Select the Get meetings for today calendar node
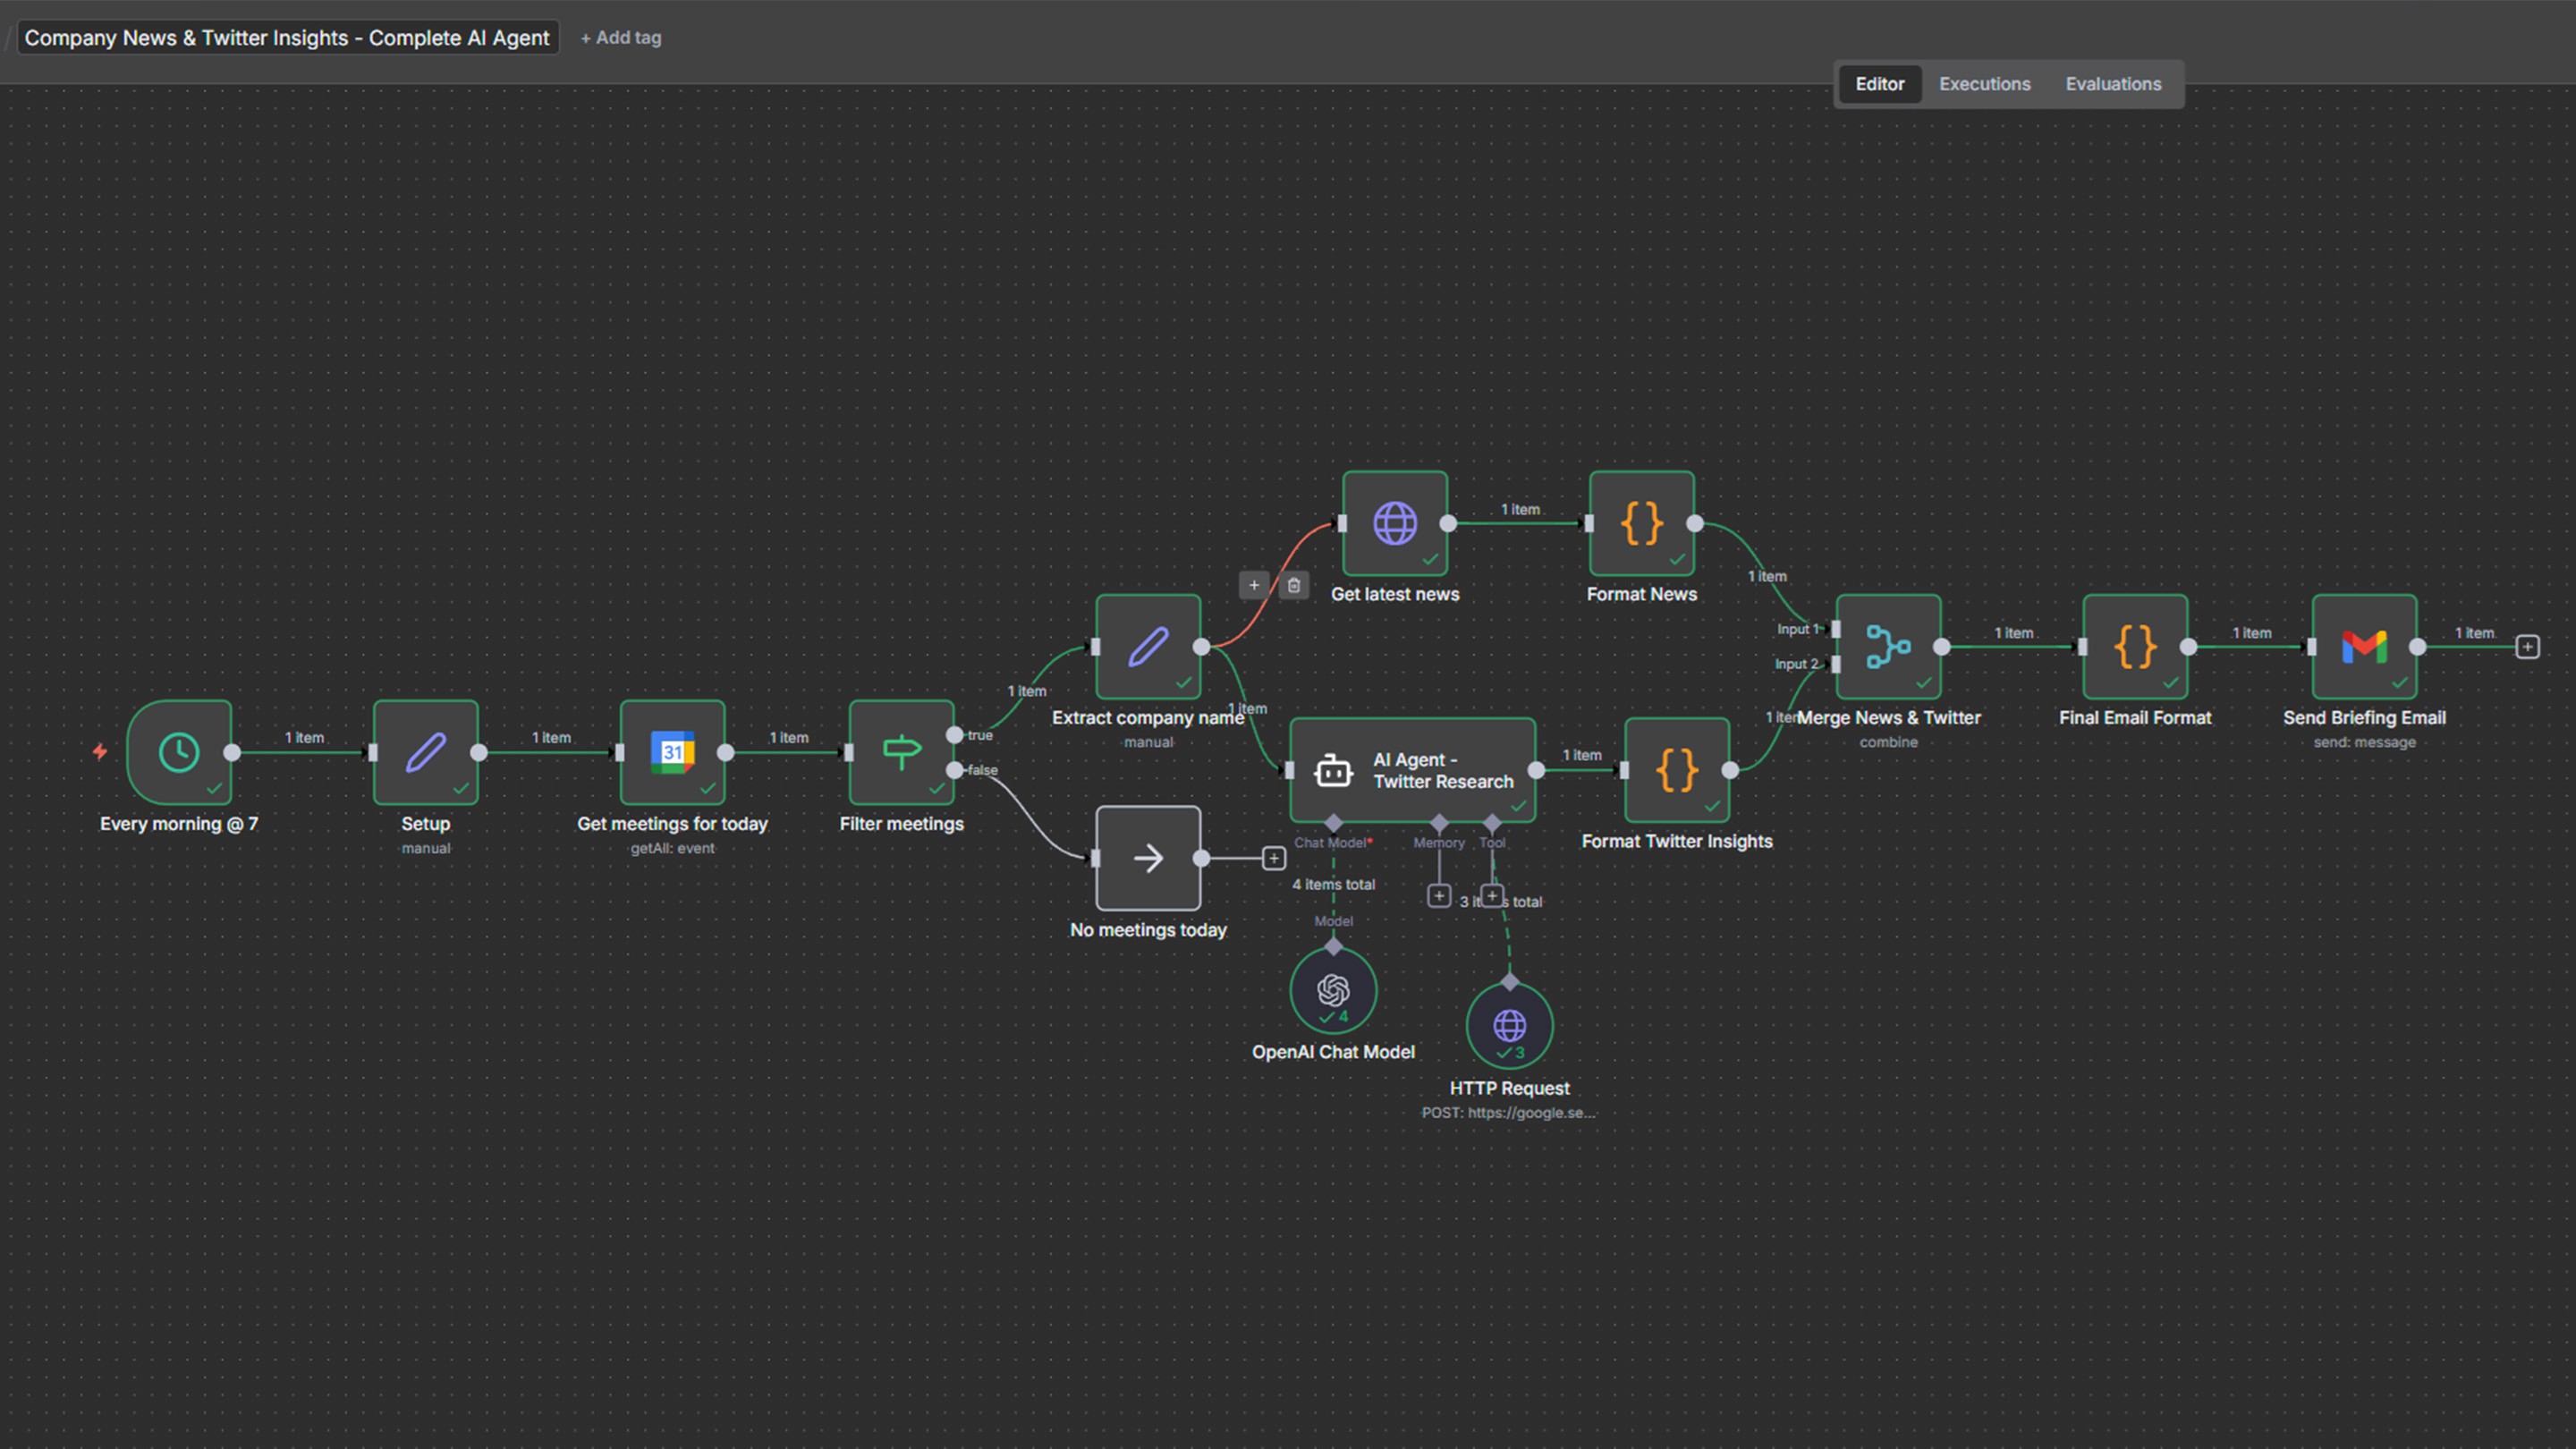 pyautogui.click(x=672, y=752)
